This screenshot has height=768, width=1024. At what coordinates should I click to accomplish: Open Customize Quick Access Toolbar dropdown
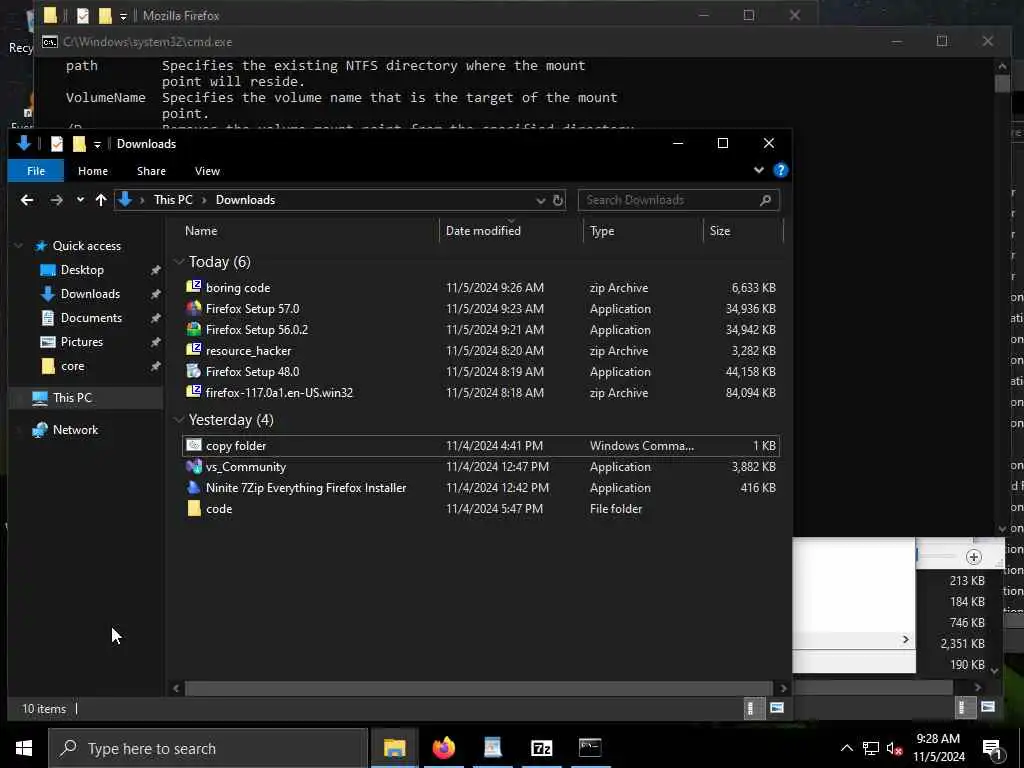[x=97, y=144]
